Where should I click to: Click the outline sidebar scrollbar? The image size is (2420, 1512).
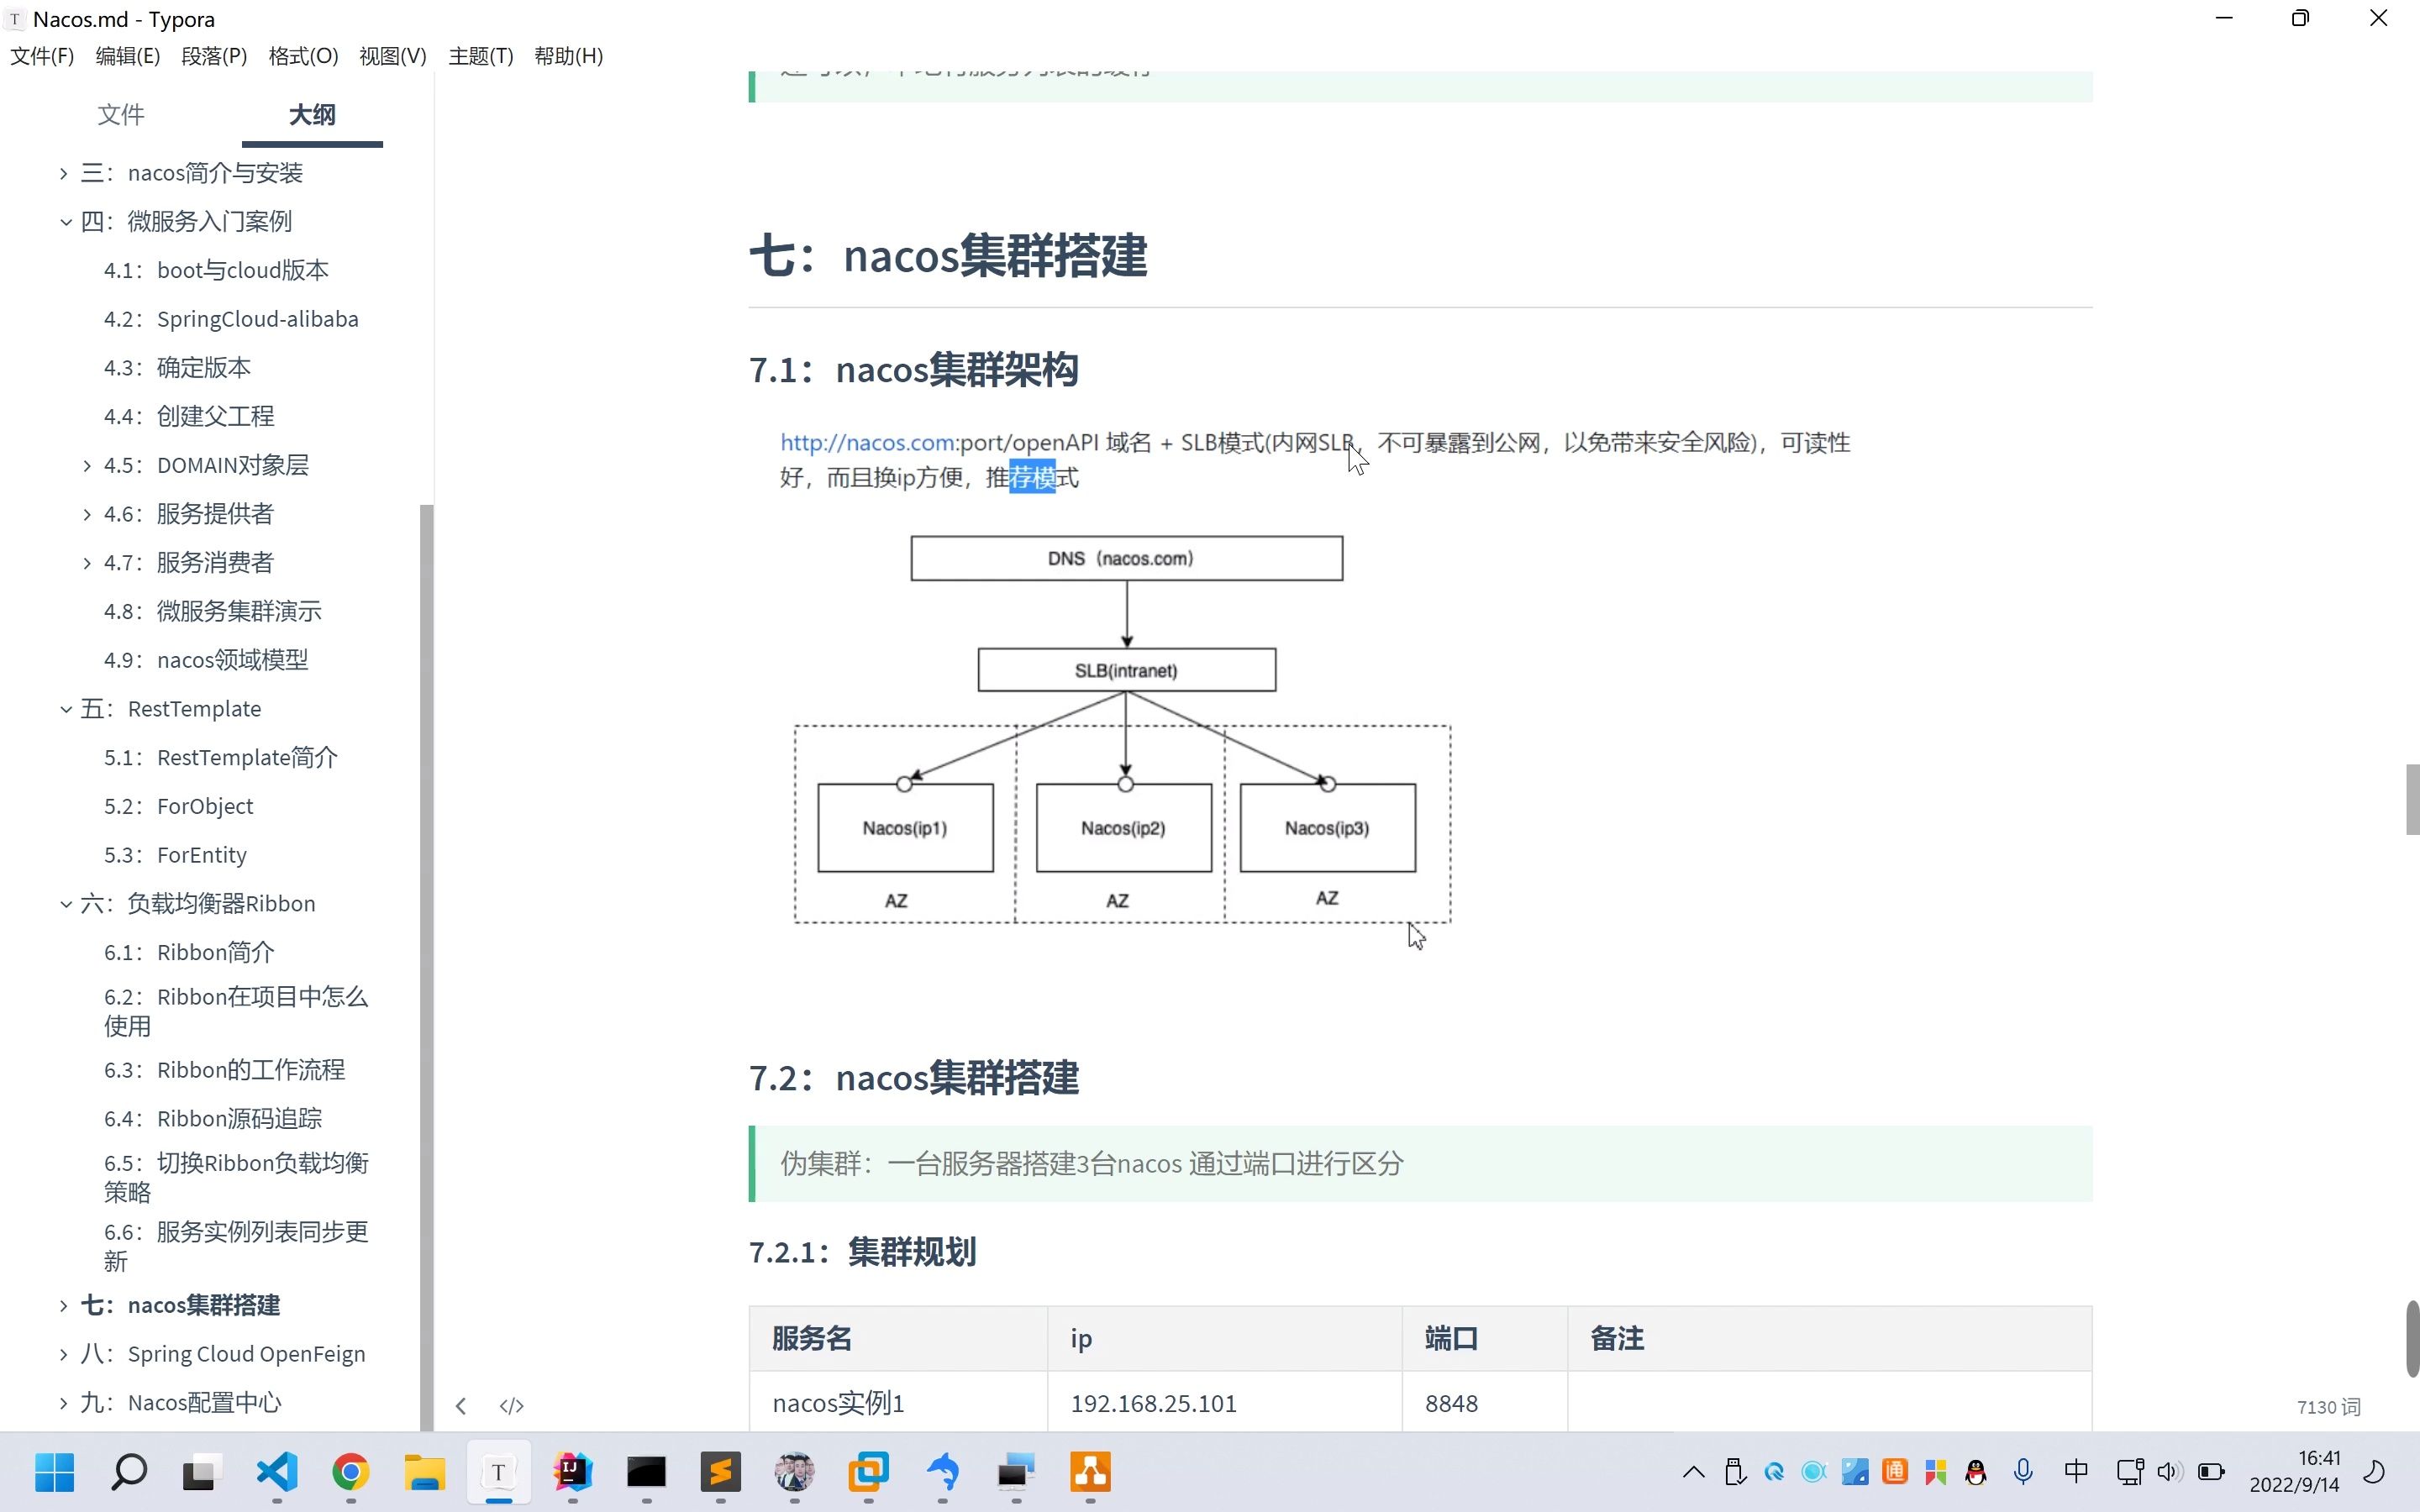pos(426,966)
